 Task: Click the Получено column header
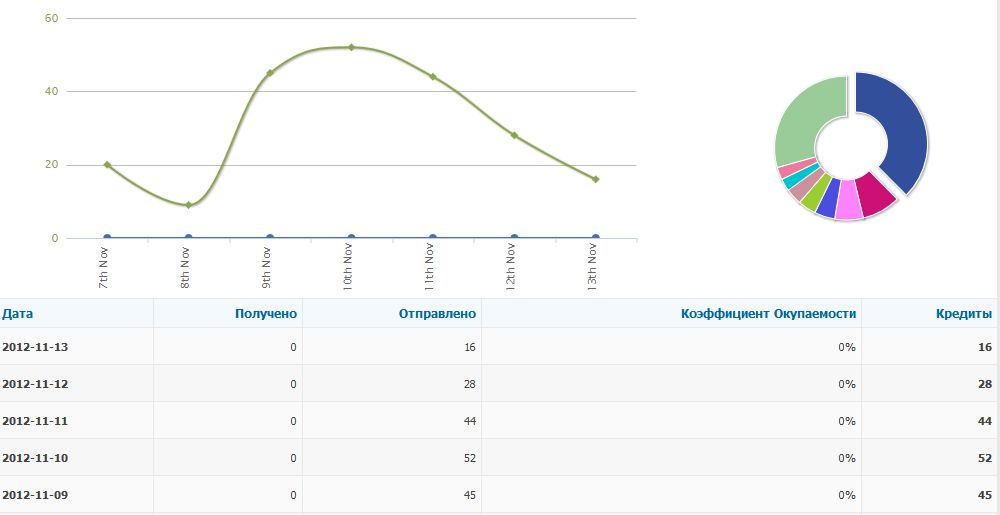pyautogui.click(x=266, y=313)
